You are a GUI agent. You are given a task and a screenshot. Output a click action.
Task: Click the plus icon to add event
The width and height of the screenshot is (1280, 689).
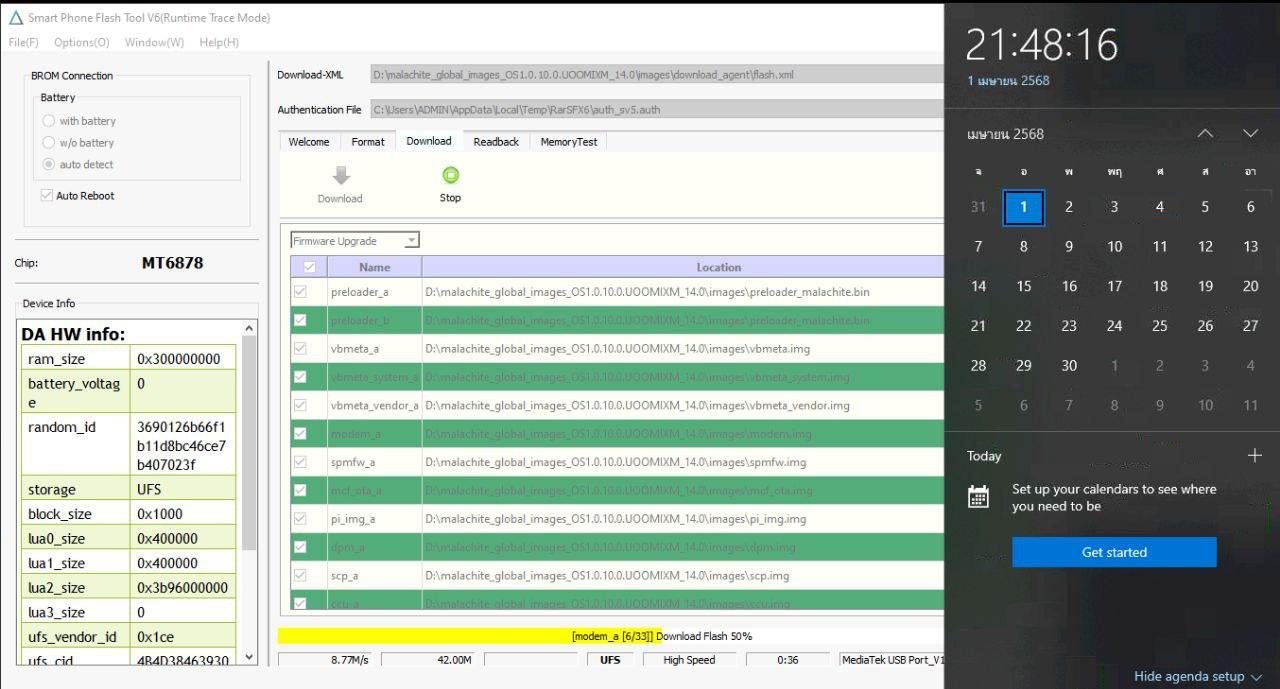(x=1254, y=456)
